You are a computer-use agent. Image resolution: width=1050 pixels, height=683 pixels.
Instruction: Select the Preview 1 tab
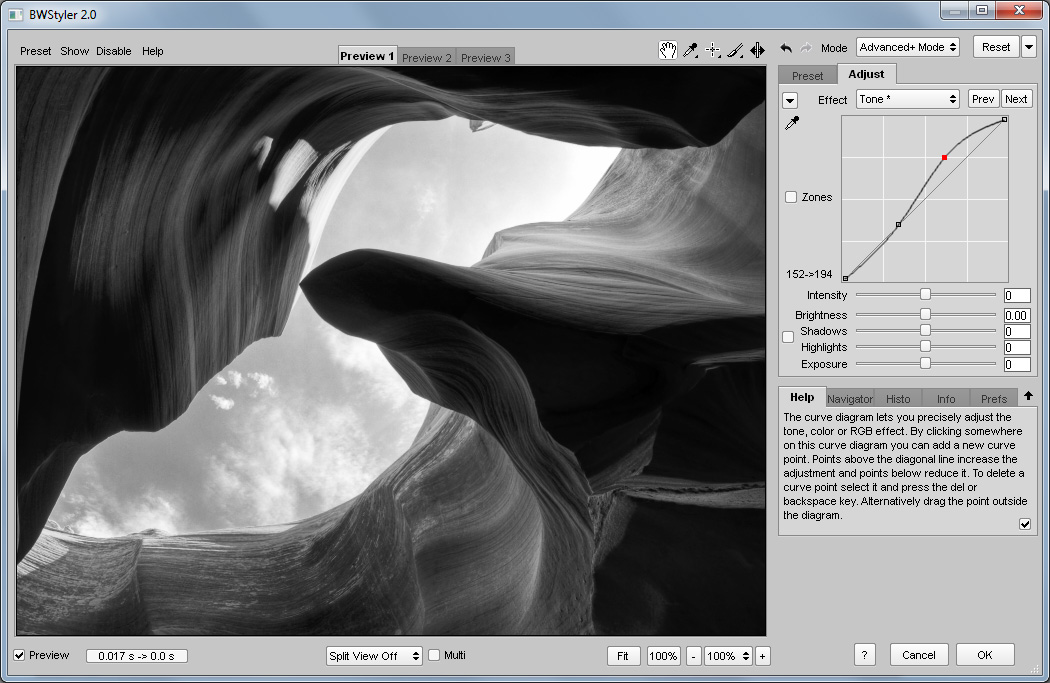coord(367,56)
